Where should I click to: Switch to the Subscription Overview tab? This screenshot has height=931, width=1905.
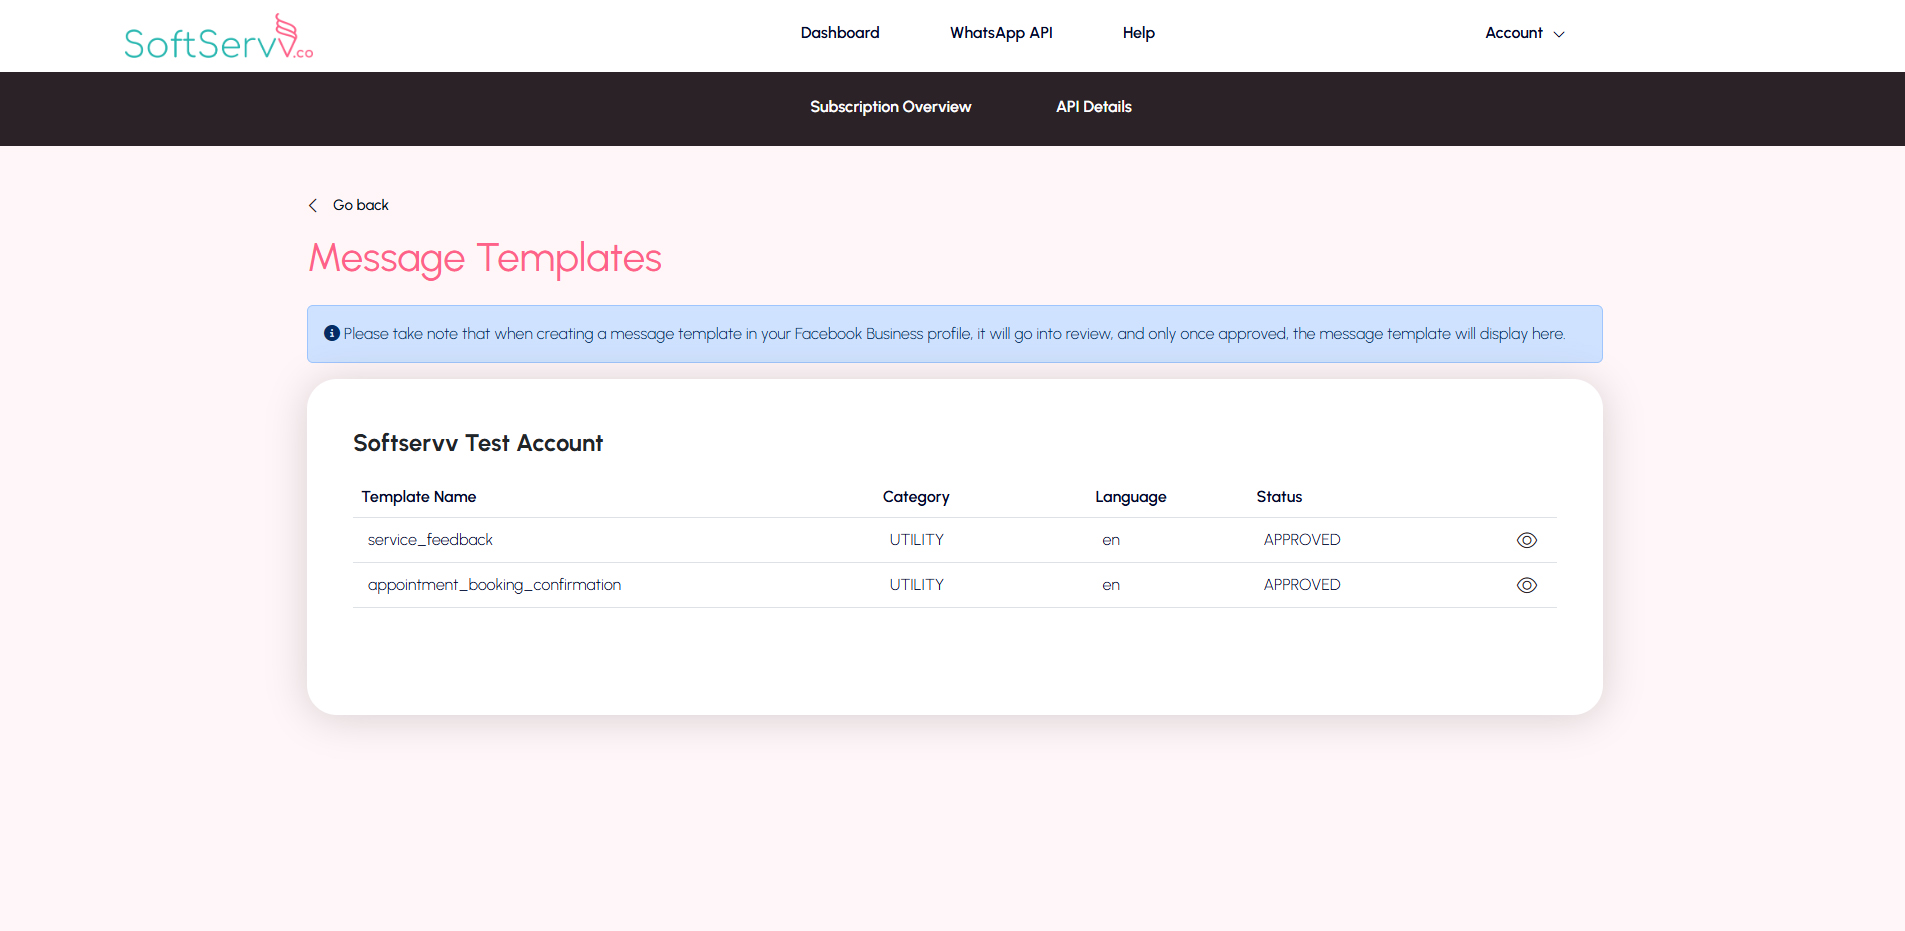(890, 107)
